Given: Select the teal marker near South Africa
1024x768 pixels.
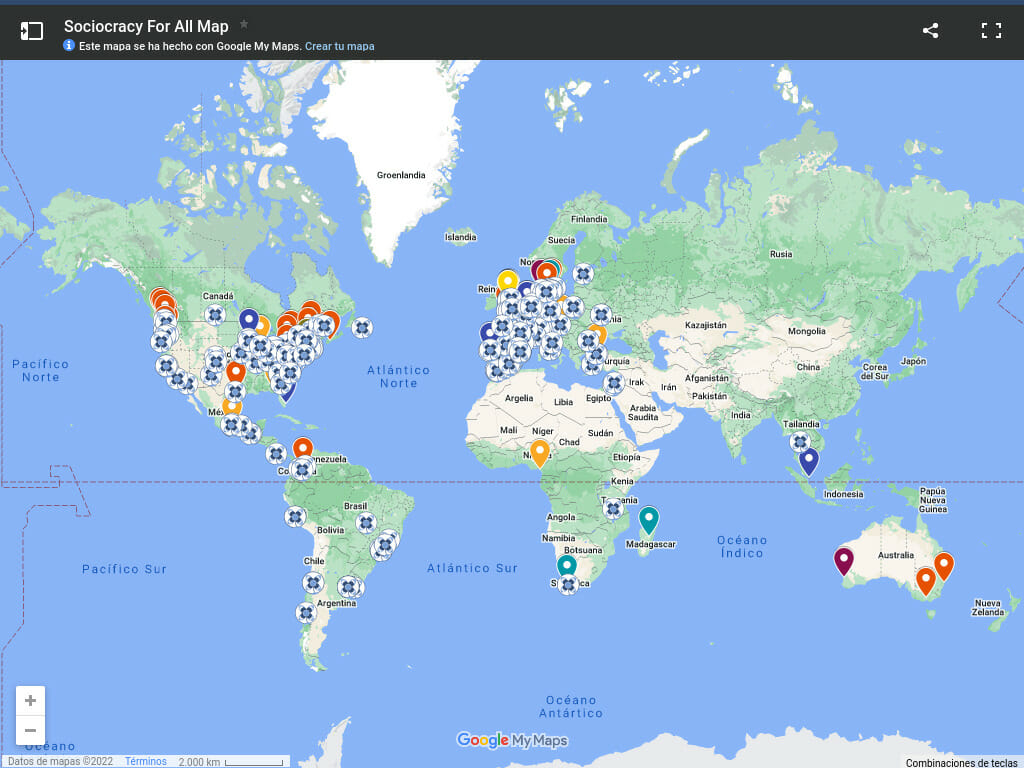Looking at the screenshot, I should coord(567,565).
